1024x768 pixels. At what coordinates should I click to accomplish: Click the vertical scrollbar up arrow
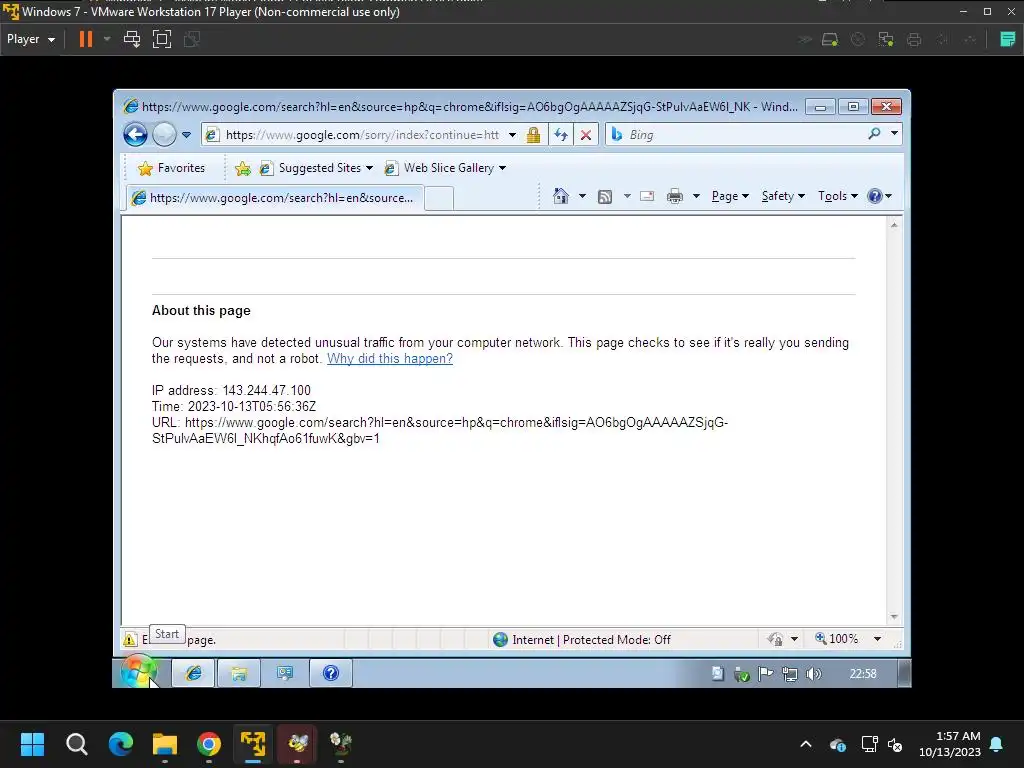(x=894, y=225)
